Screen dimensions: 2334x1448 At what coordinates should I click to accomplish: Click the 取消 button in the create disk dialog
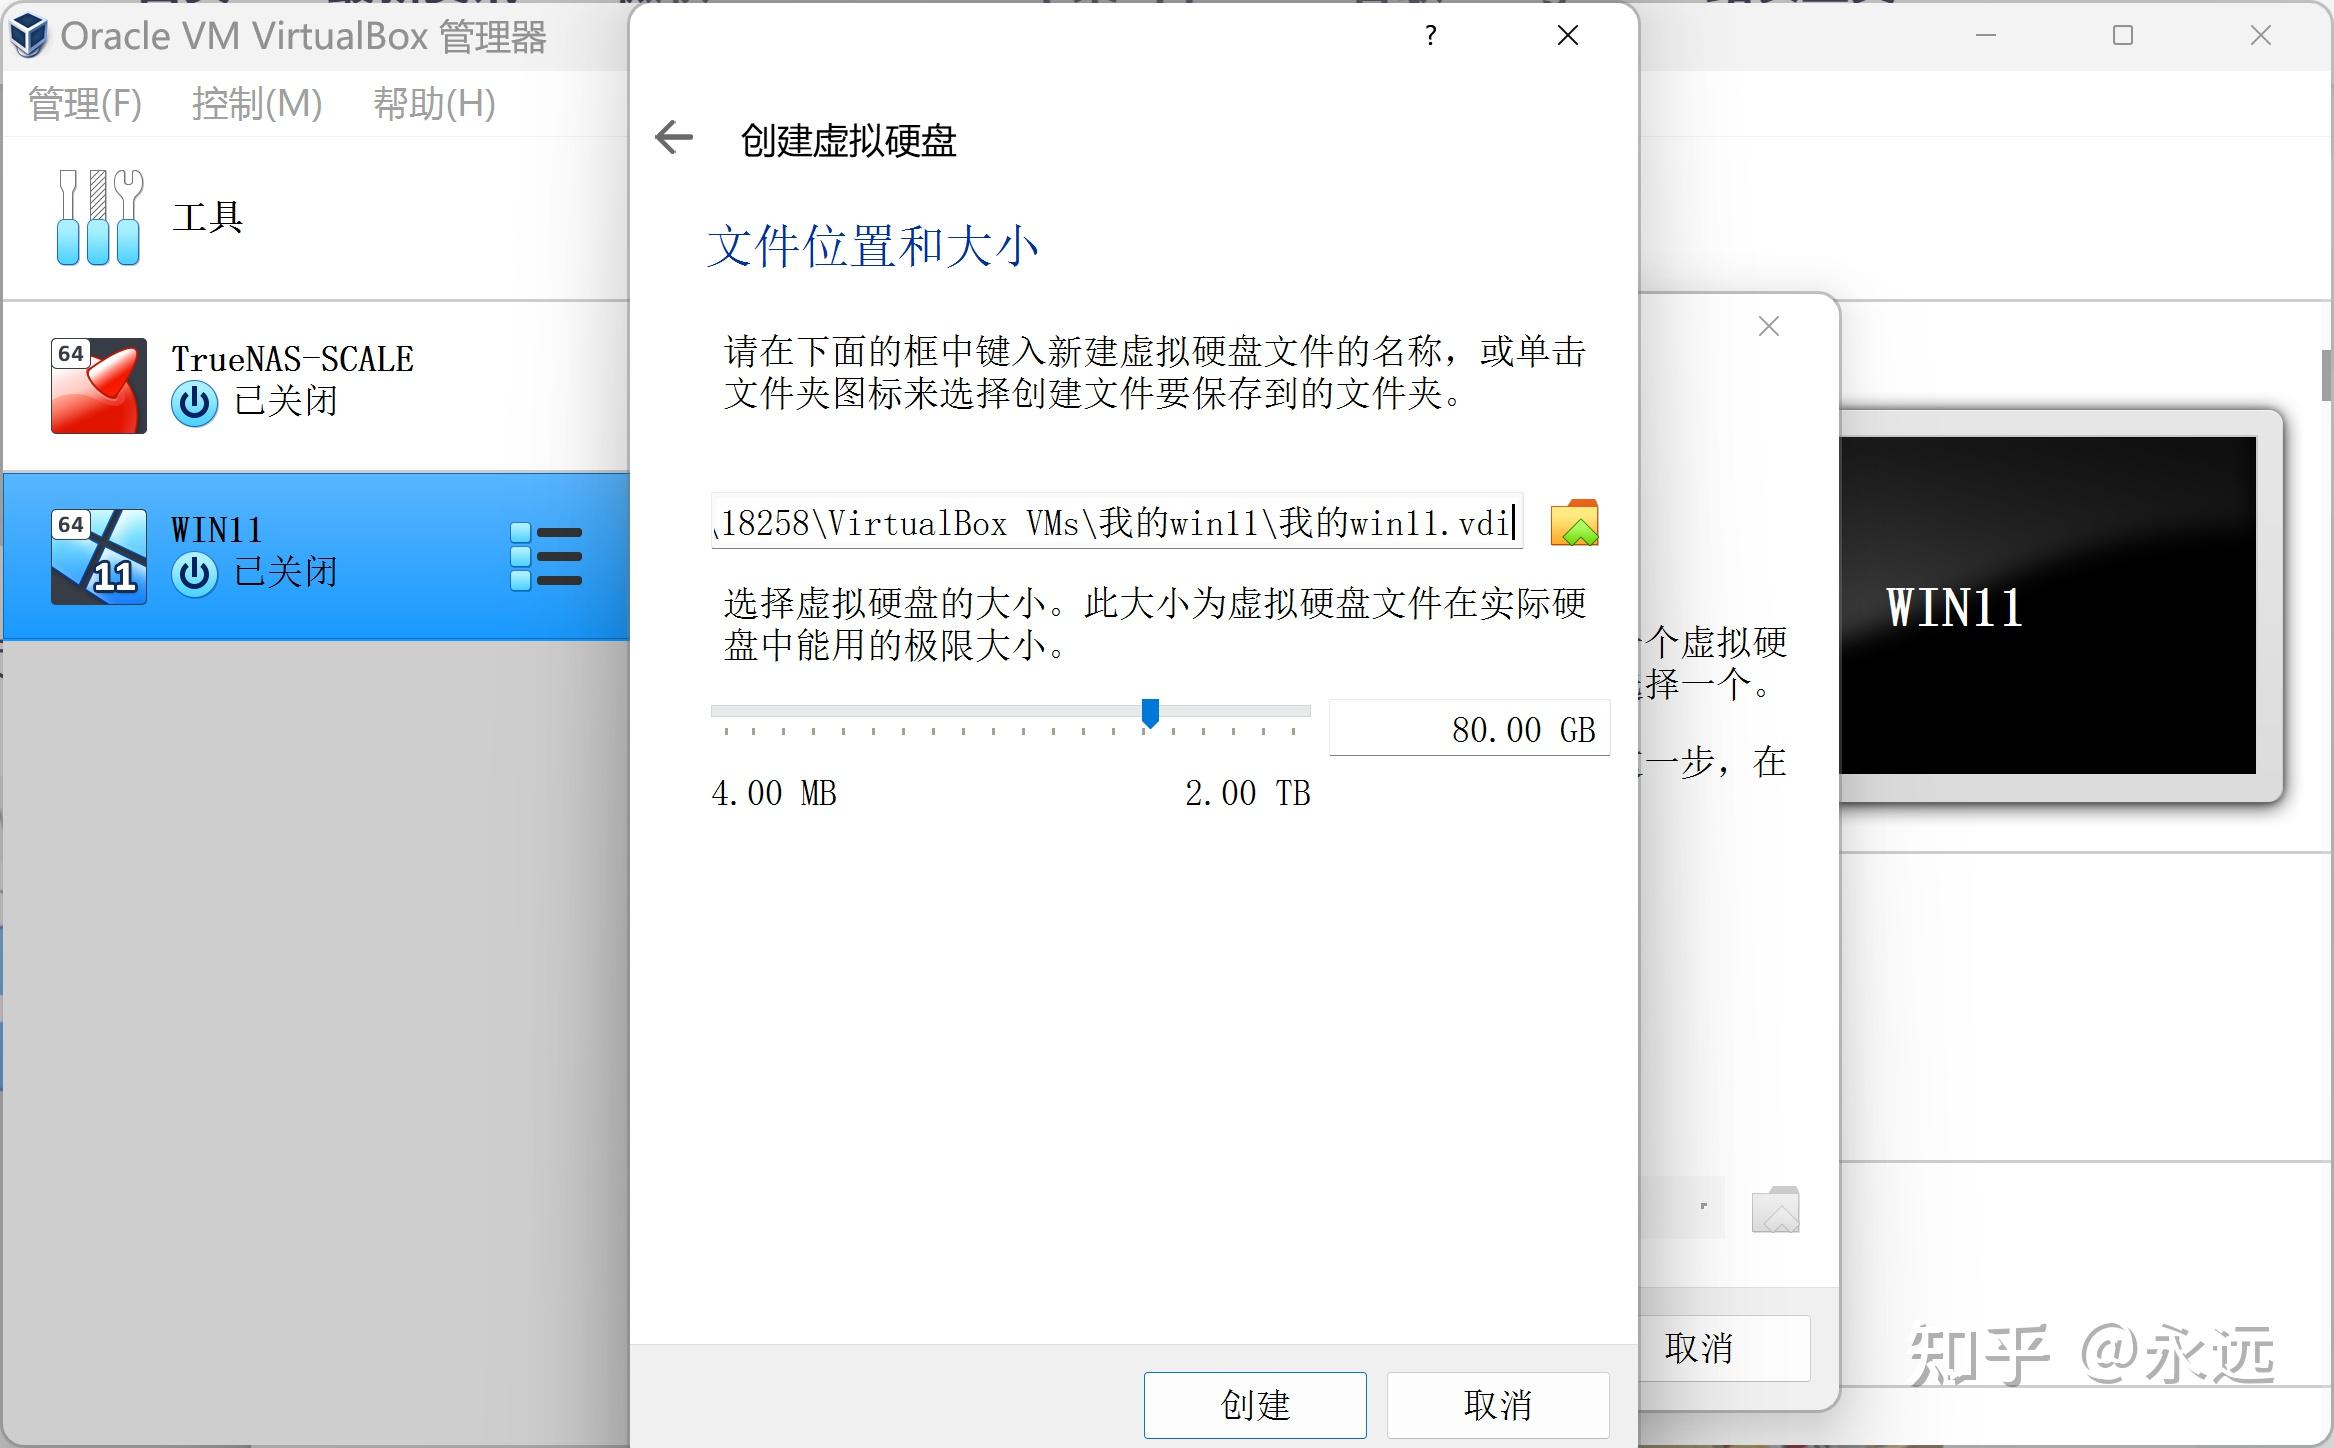pyautogui.click(x=1498, y=1405)
